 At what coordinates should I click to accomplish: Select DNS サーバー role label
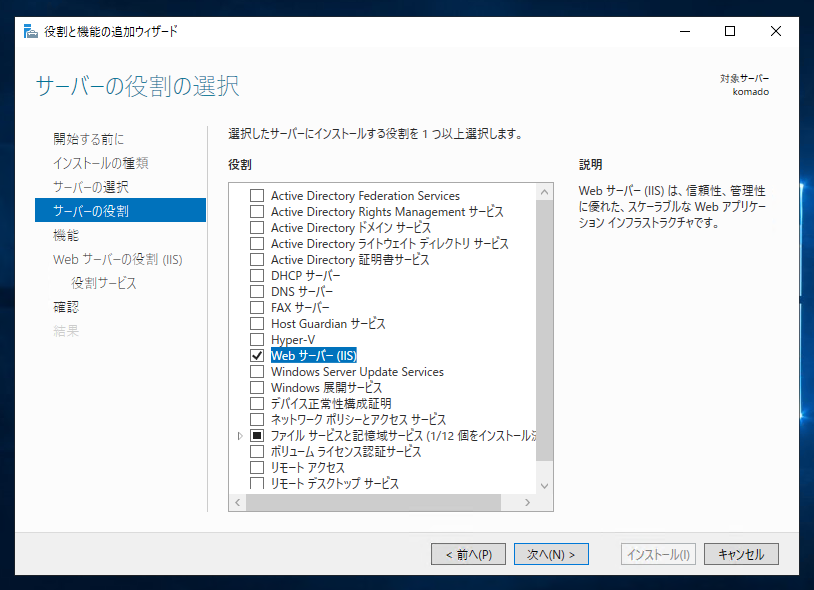302,292
